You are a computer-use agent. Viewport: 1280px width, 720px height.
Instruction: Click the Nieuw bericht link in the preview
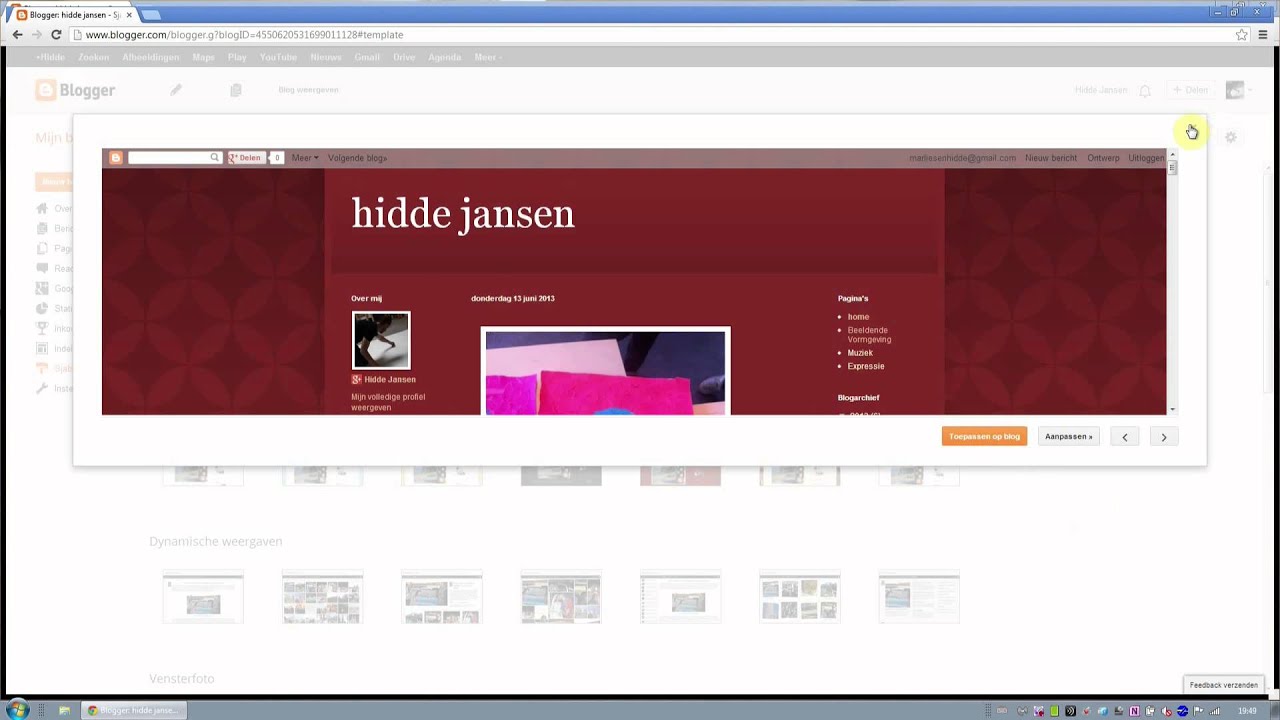[1051, 158]
